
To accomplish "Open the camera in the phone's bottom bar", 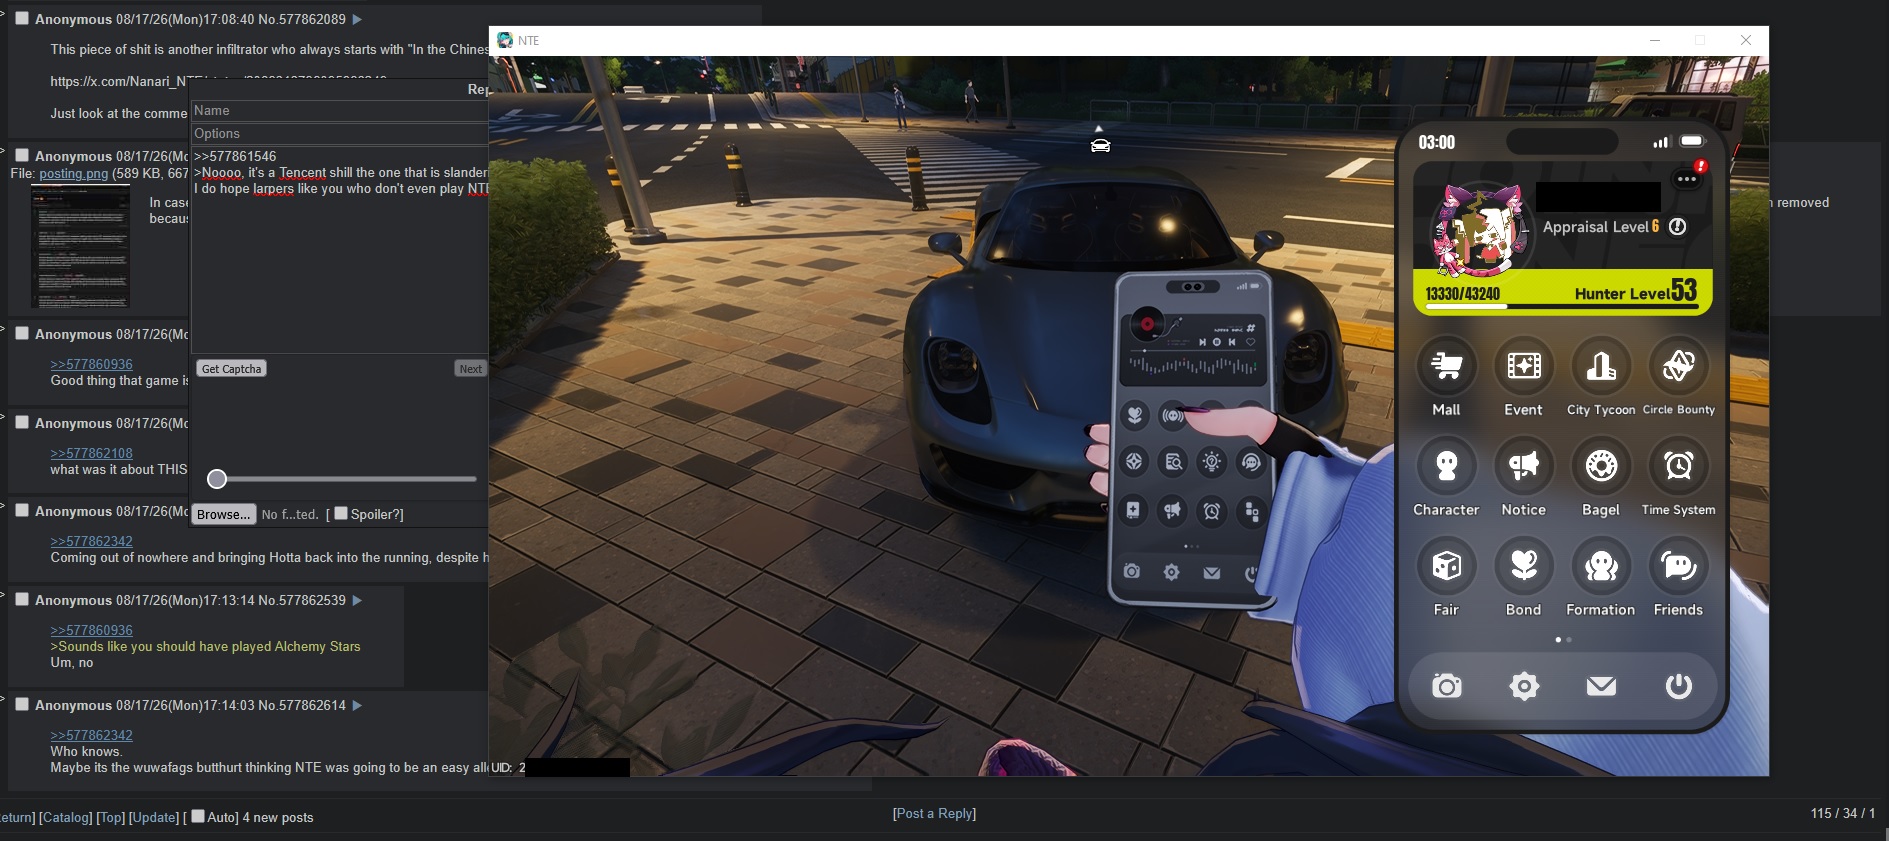I will tap(1446, 686).
